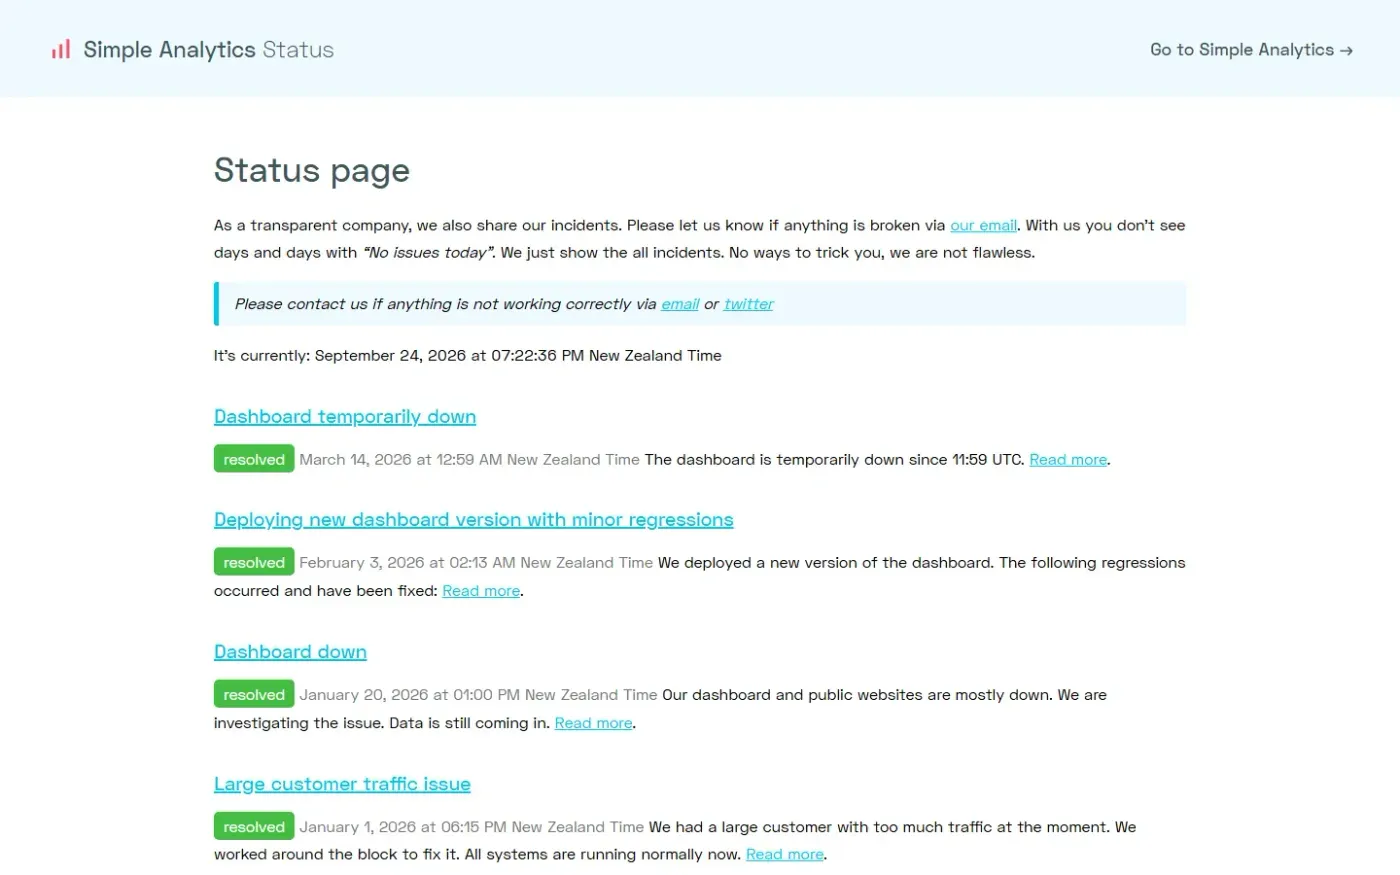Open the 'Dashboard down' incident heading

pos(290,652)
